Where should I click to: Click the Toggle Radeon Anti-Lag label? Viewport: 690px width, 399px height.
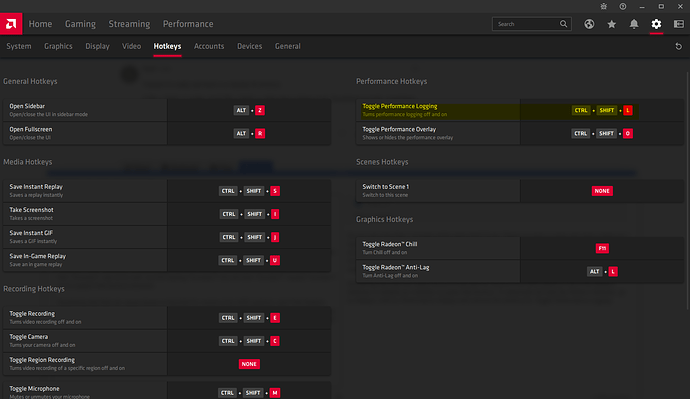tap(396, 267)
